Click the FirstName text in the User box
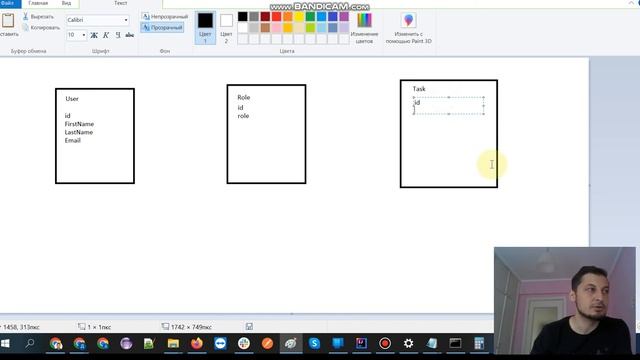Image resolution: width=640 pixels, height=360 pixels. click(x=79, y=124)
